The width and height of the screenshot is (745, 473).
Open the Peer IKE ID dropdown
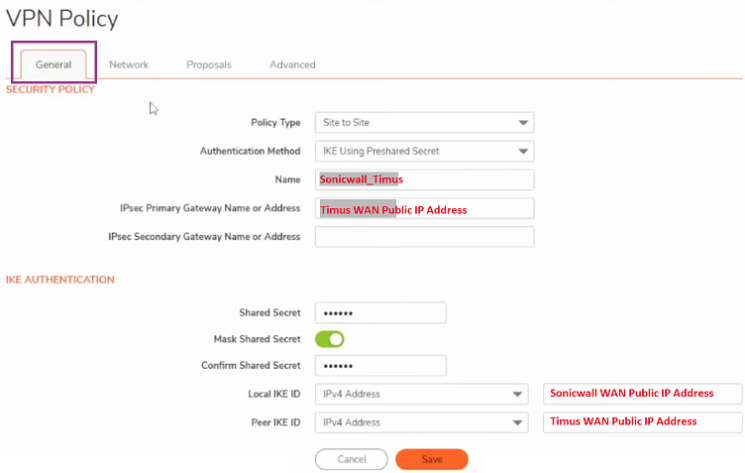pos(421,423)
